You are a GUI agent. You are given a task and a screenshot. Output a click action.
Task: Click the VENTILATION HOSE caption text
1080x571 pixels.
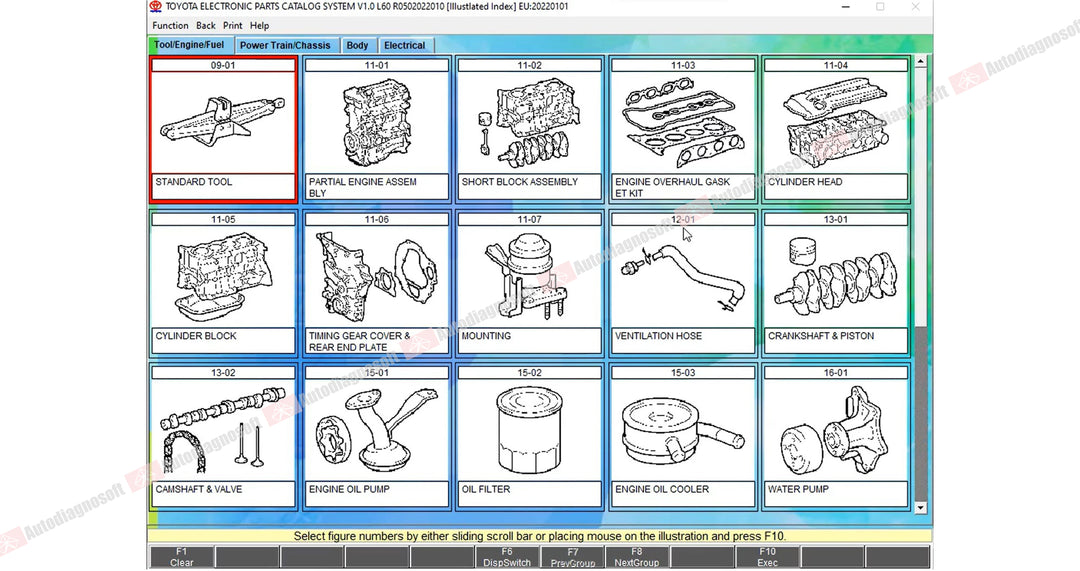click(658, 335)
